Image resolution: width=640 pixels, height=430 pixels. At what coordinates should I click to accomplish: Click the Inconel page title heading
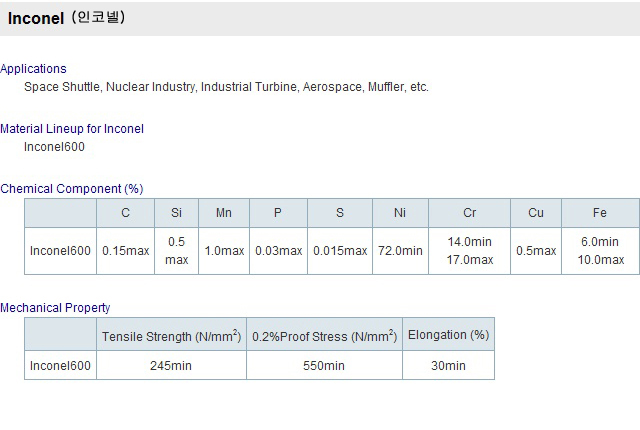point(67,18)
